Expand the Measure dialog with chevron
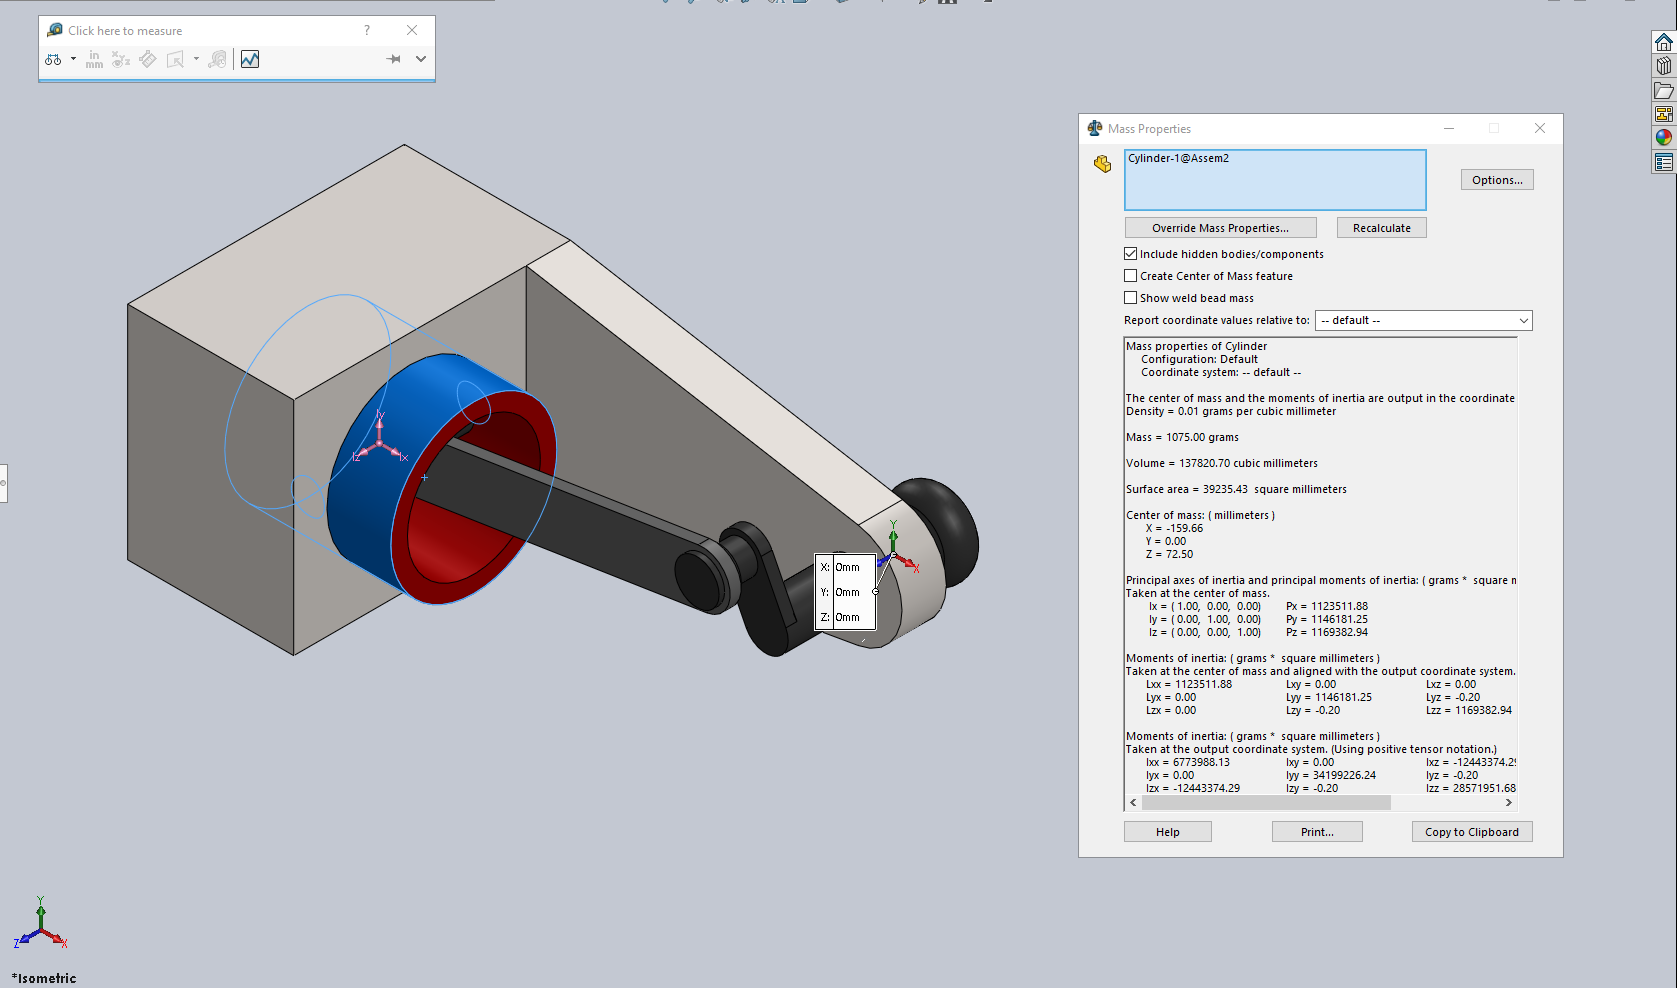This screenshot has width=1677, height=988. pos(421,59)
